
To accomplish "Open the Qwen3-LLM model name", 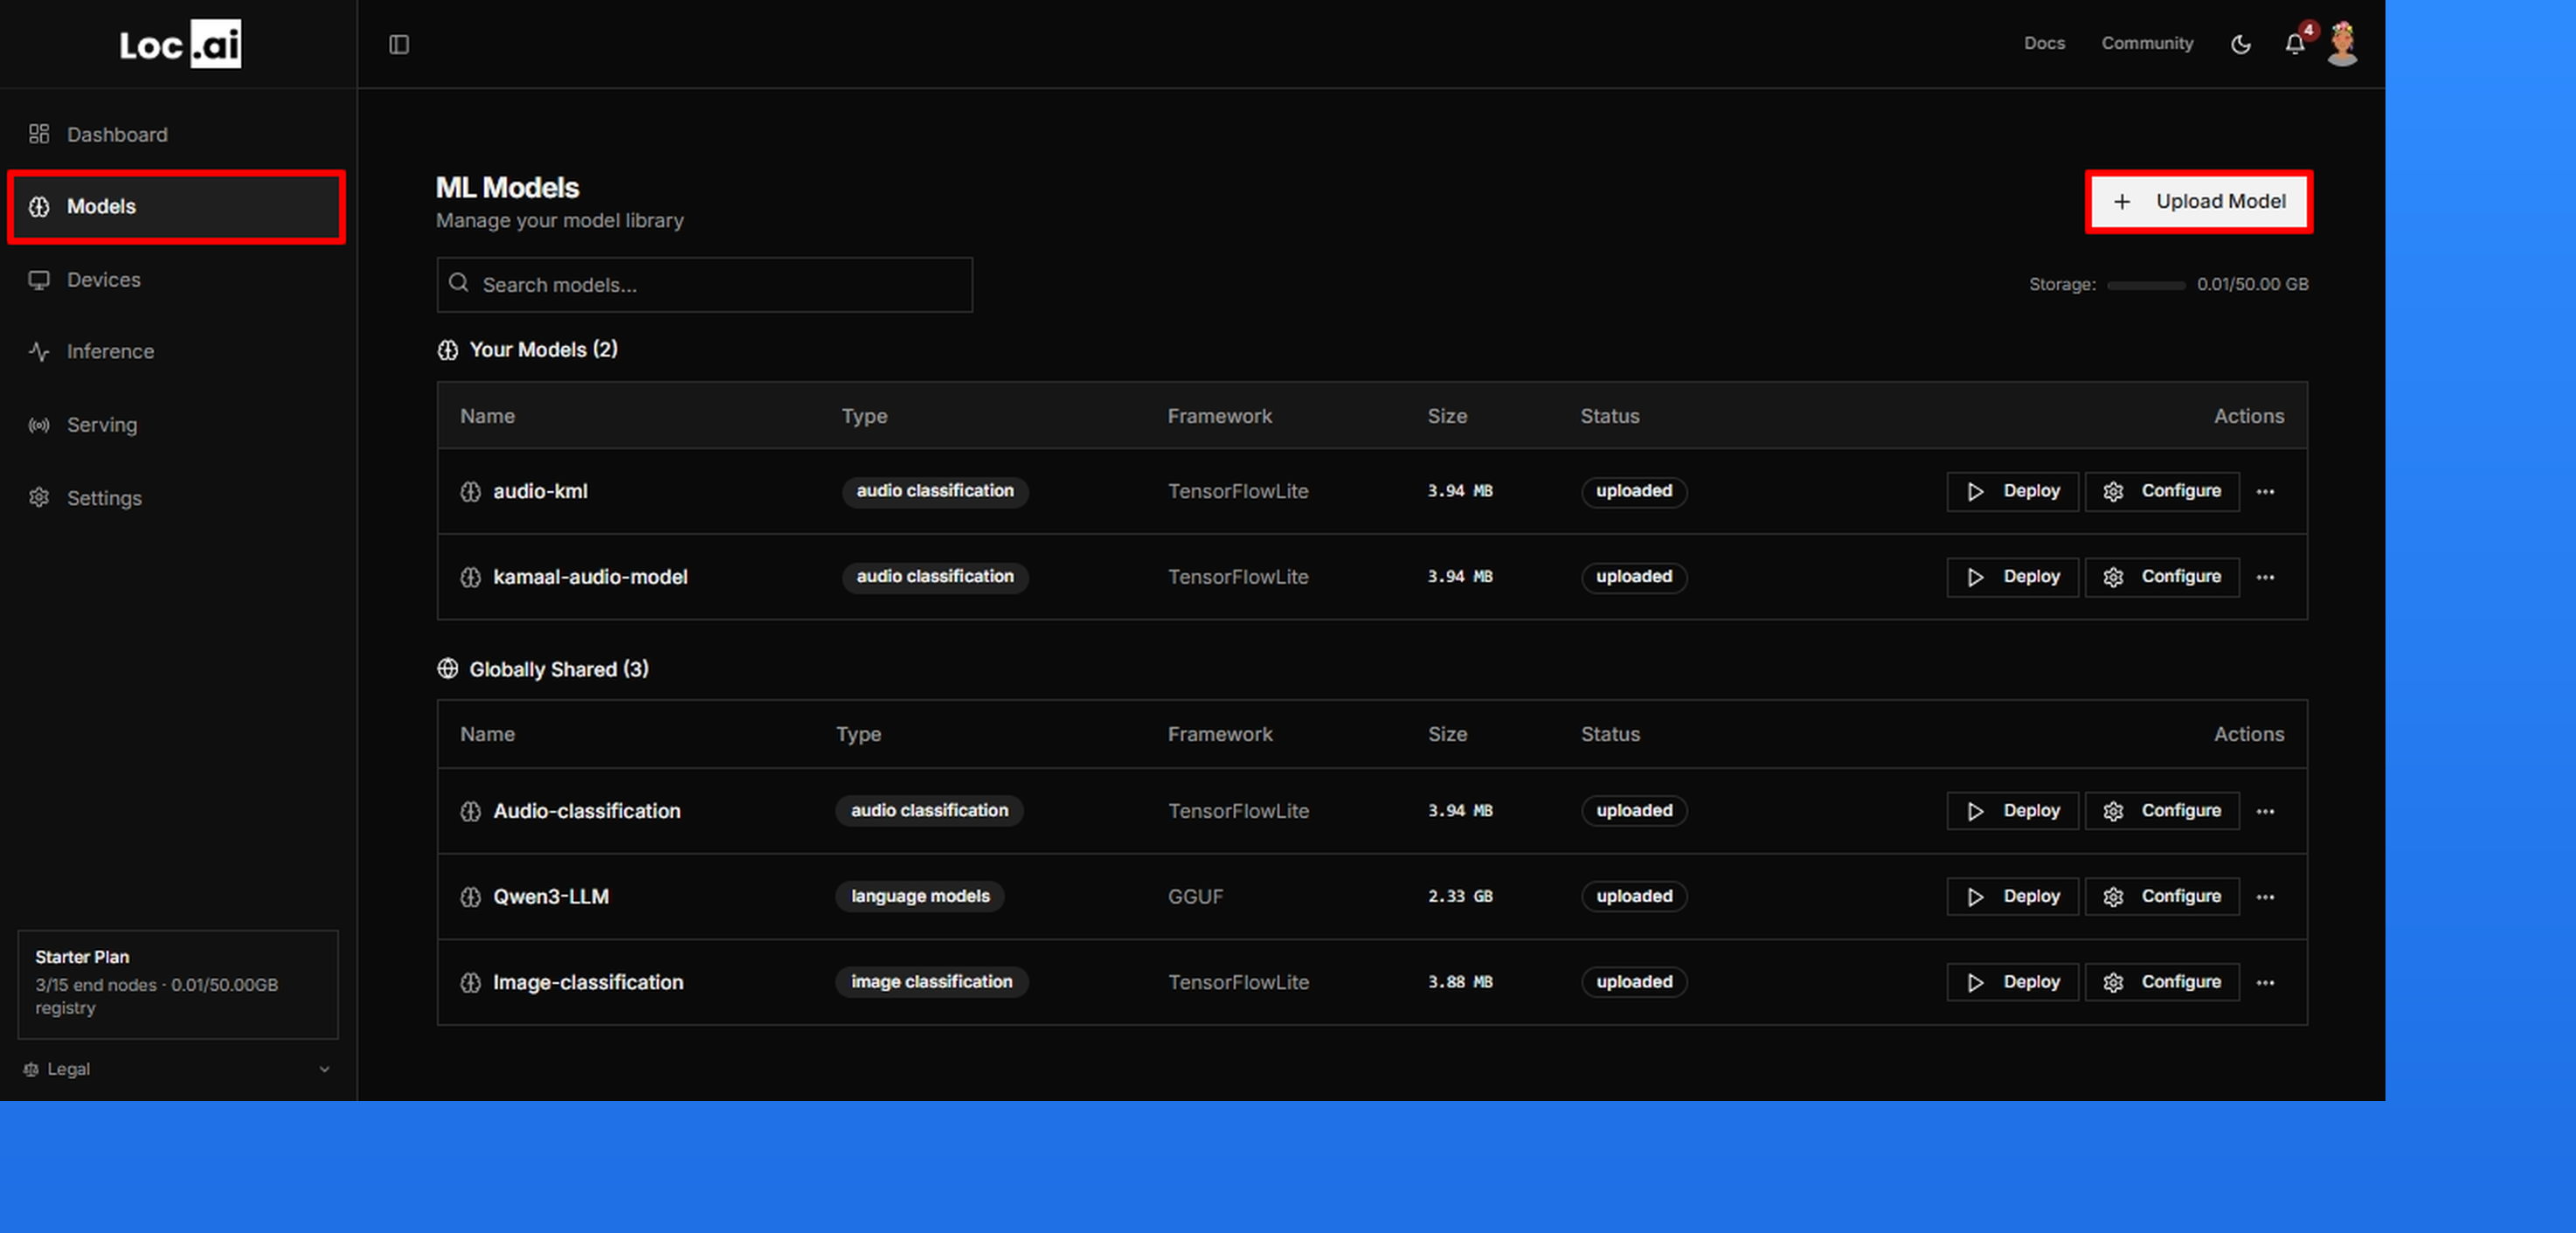I will 551,897.
